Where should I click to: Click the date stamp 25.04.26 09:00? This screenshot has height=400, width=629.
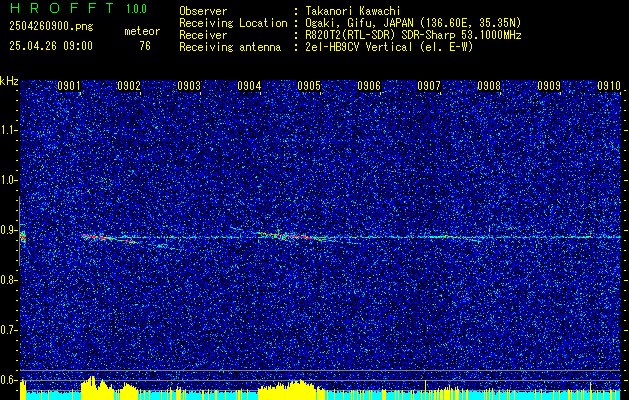[x=51, y=46]
